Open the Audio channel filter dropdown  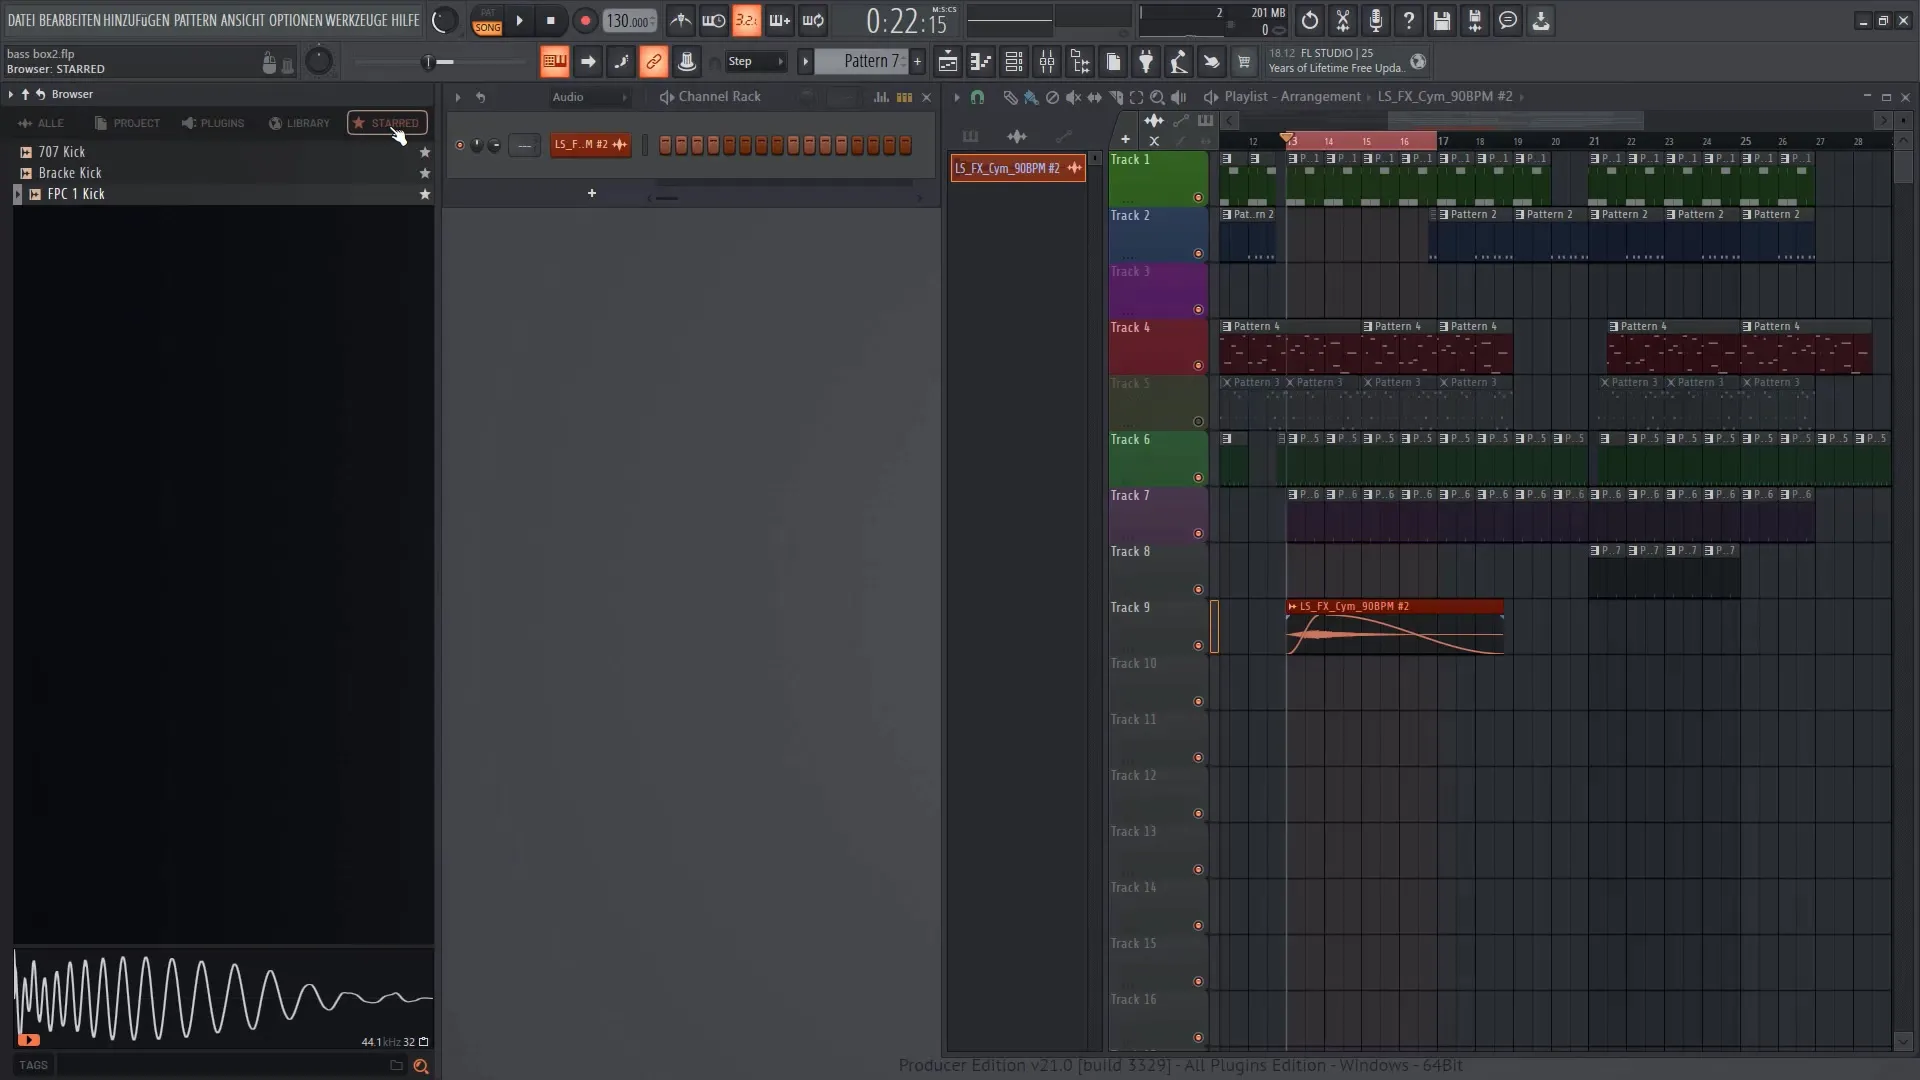(x=590, y=97)
